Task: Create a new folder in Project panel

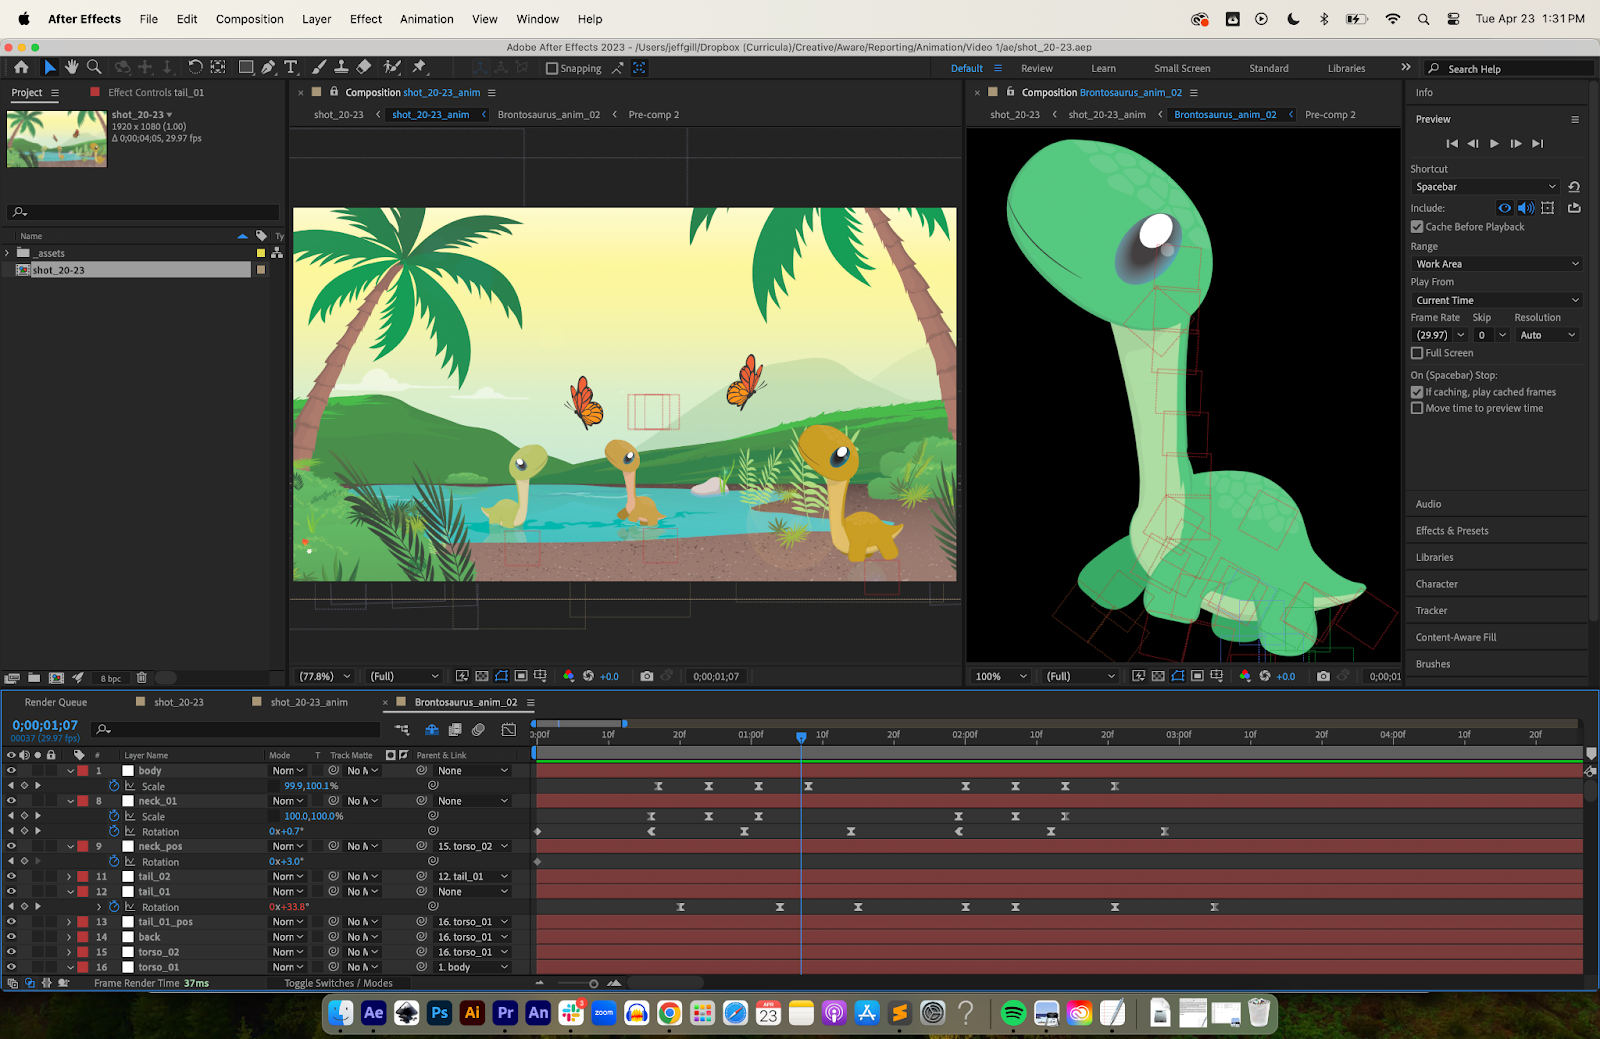Action: pos(34,677)
